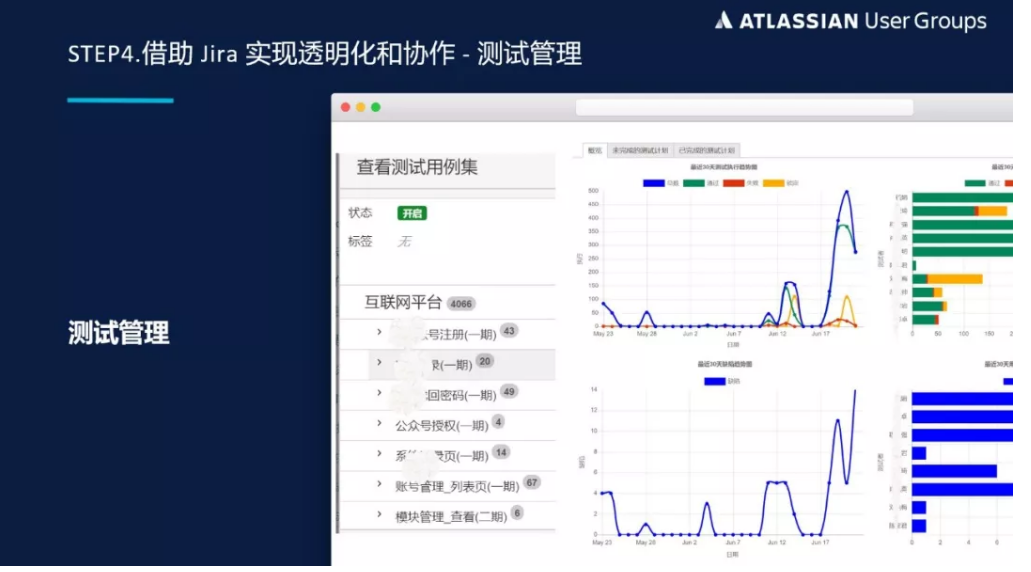Click the 查看测试用例集 heading
Image resolution: width=1031 pixels, height=572 pixels.
point(417,167)
